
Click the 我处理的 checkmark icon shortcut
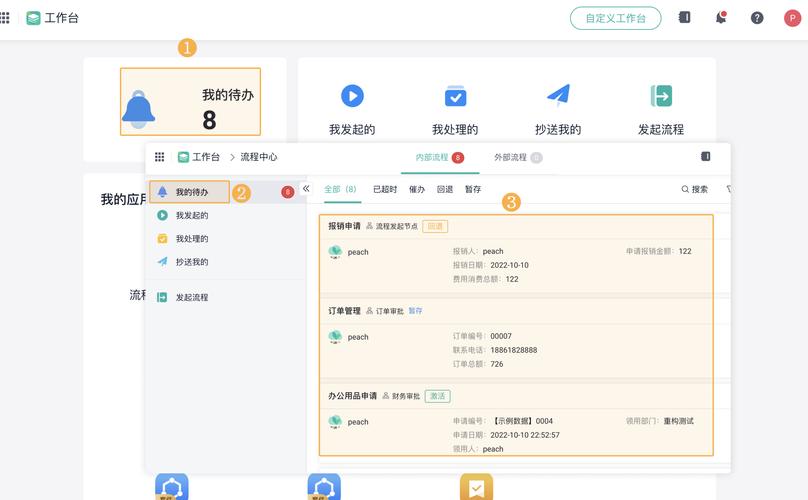point(456,96)
